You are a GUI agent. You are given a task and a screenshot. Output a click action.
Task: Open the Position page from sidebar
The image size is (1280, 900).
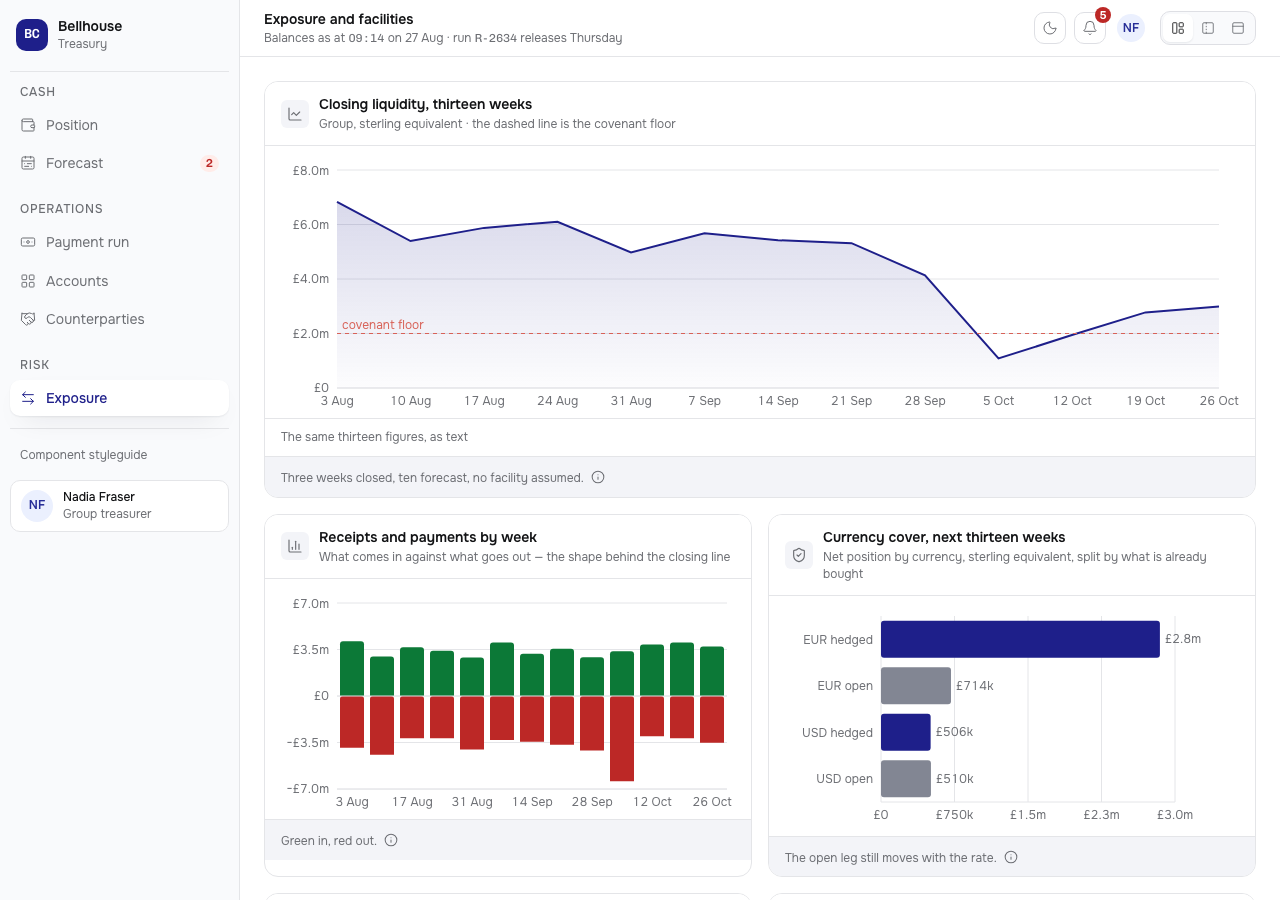tap(120, 125)
